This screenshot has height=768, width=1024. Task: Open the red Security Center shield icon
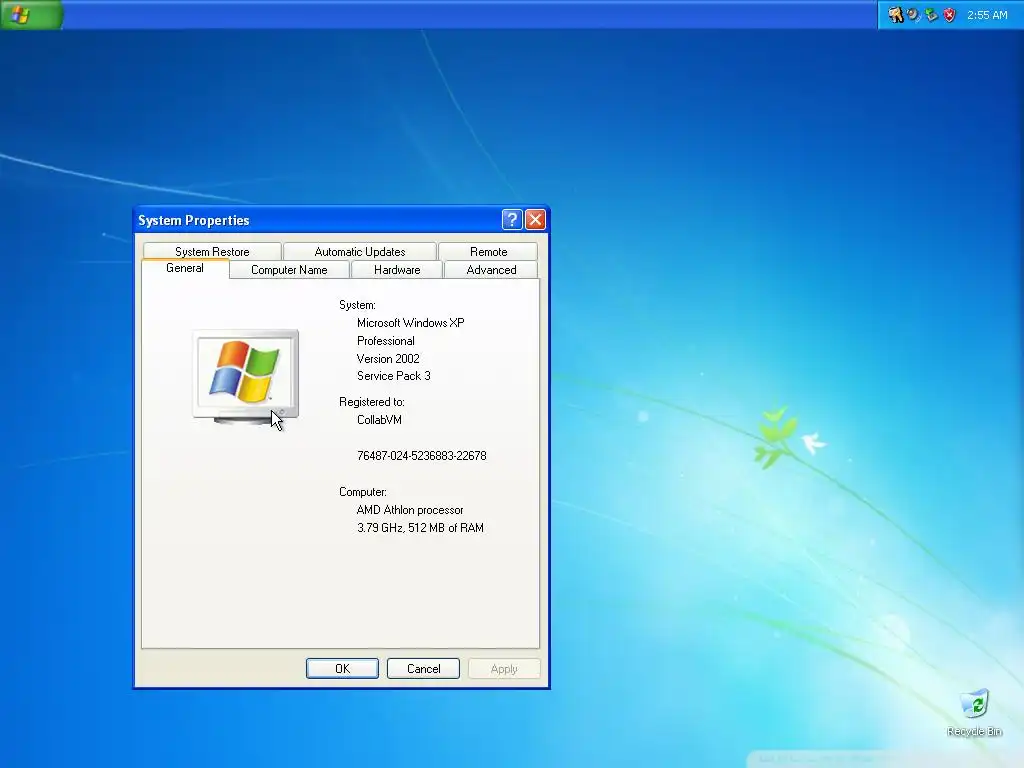point(950,14)
